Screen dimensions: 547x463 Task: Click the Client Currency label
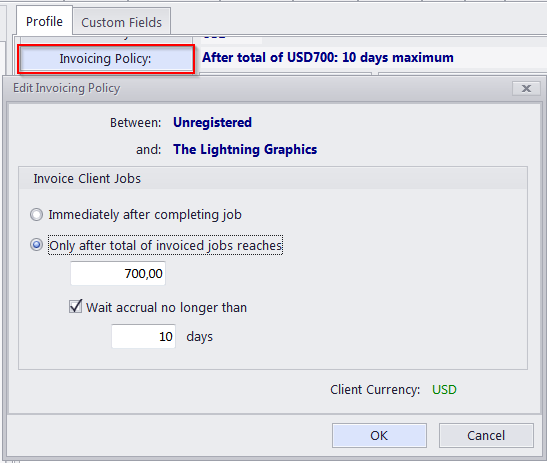coord(375,389)
